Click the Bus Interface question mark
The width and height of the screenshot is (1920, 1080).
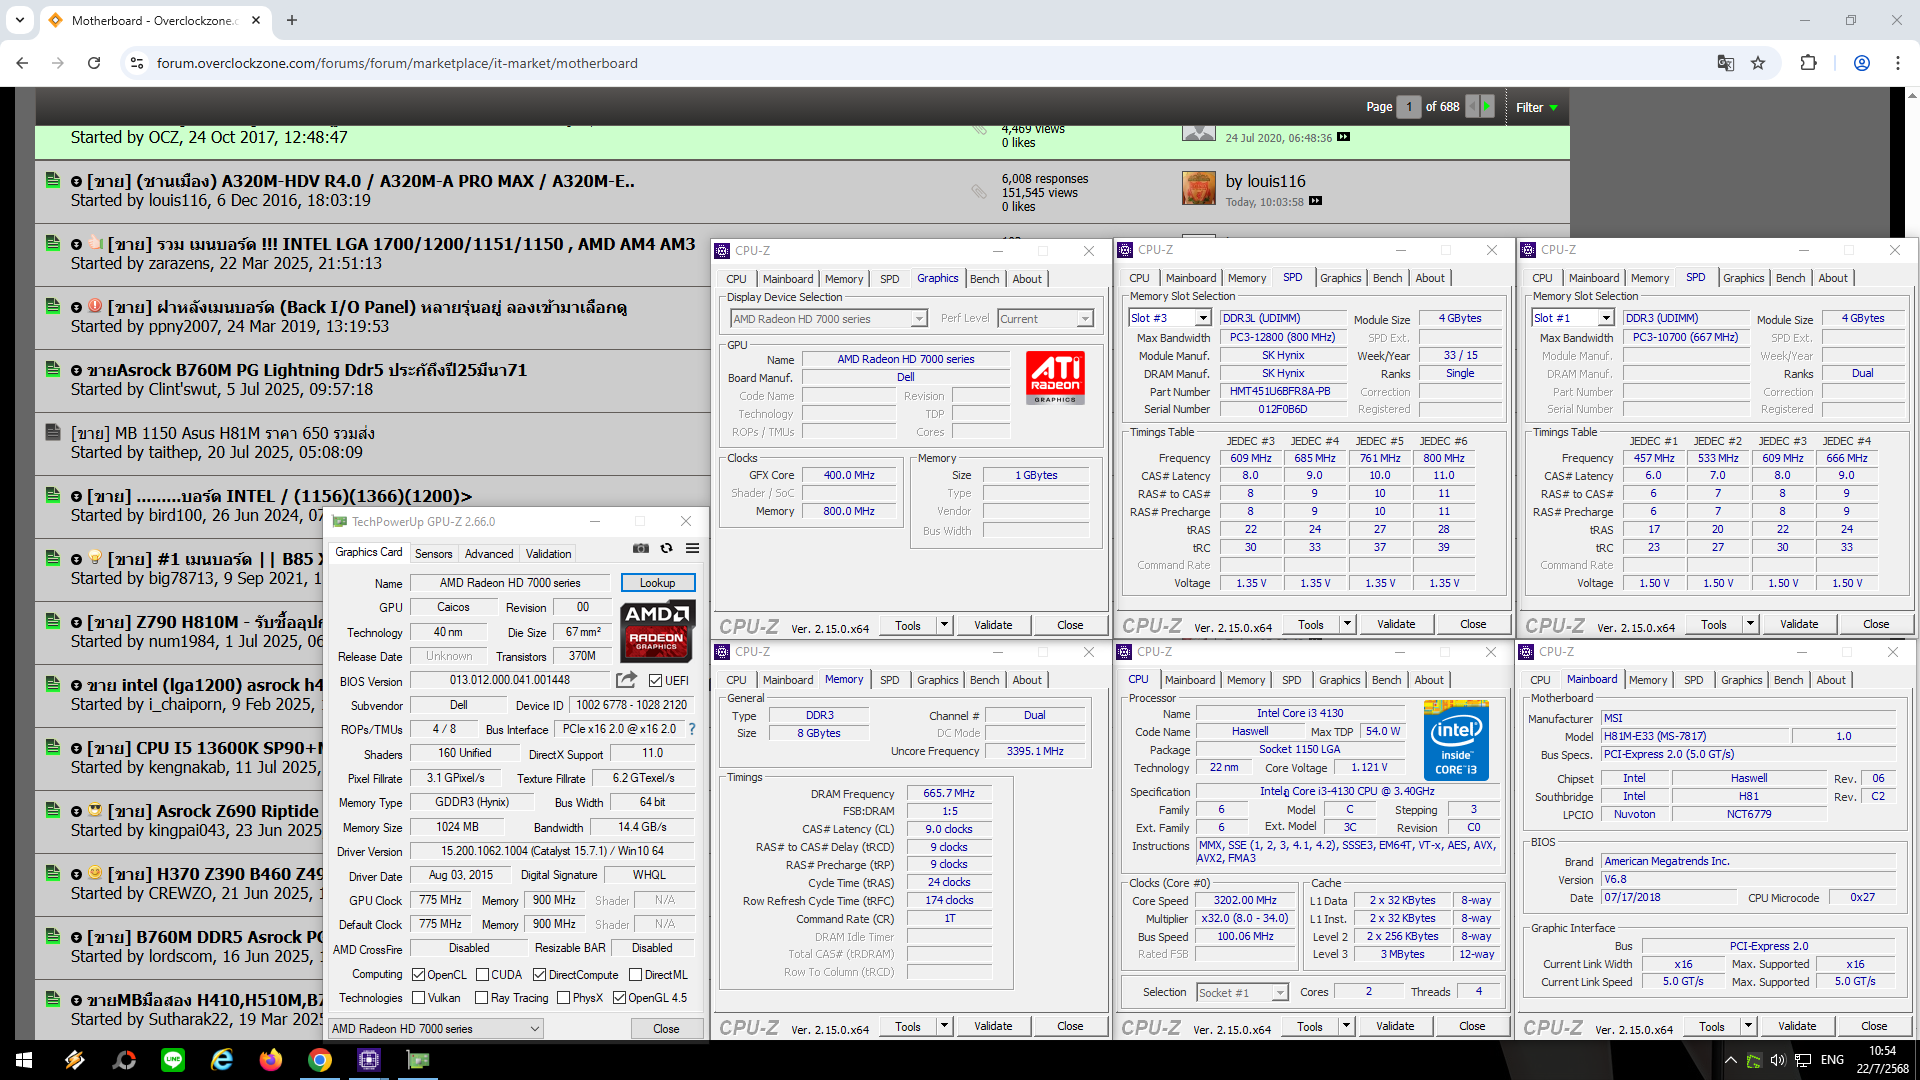pos(692,729)
